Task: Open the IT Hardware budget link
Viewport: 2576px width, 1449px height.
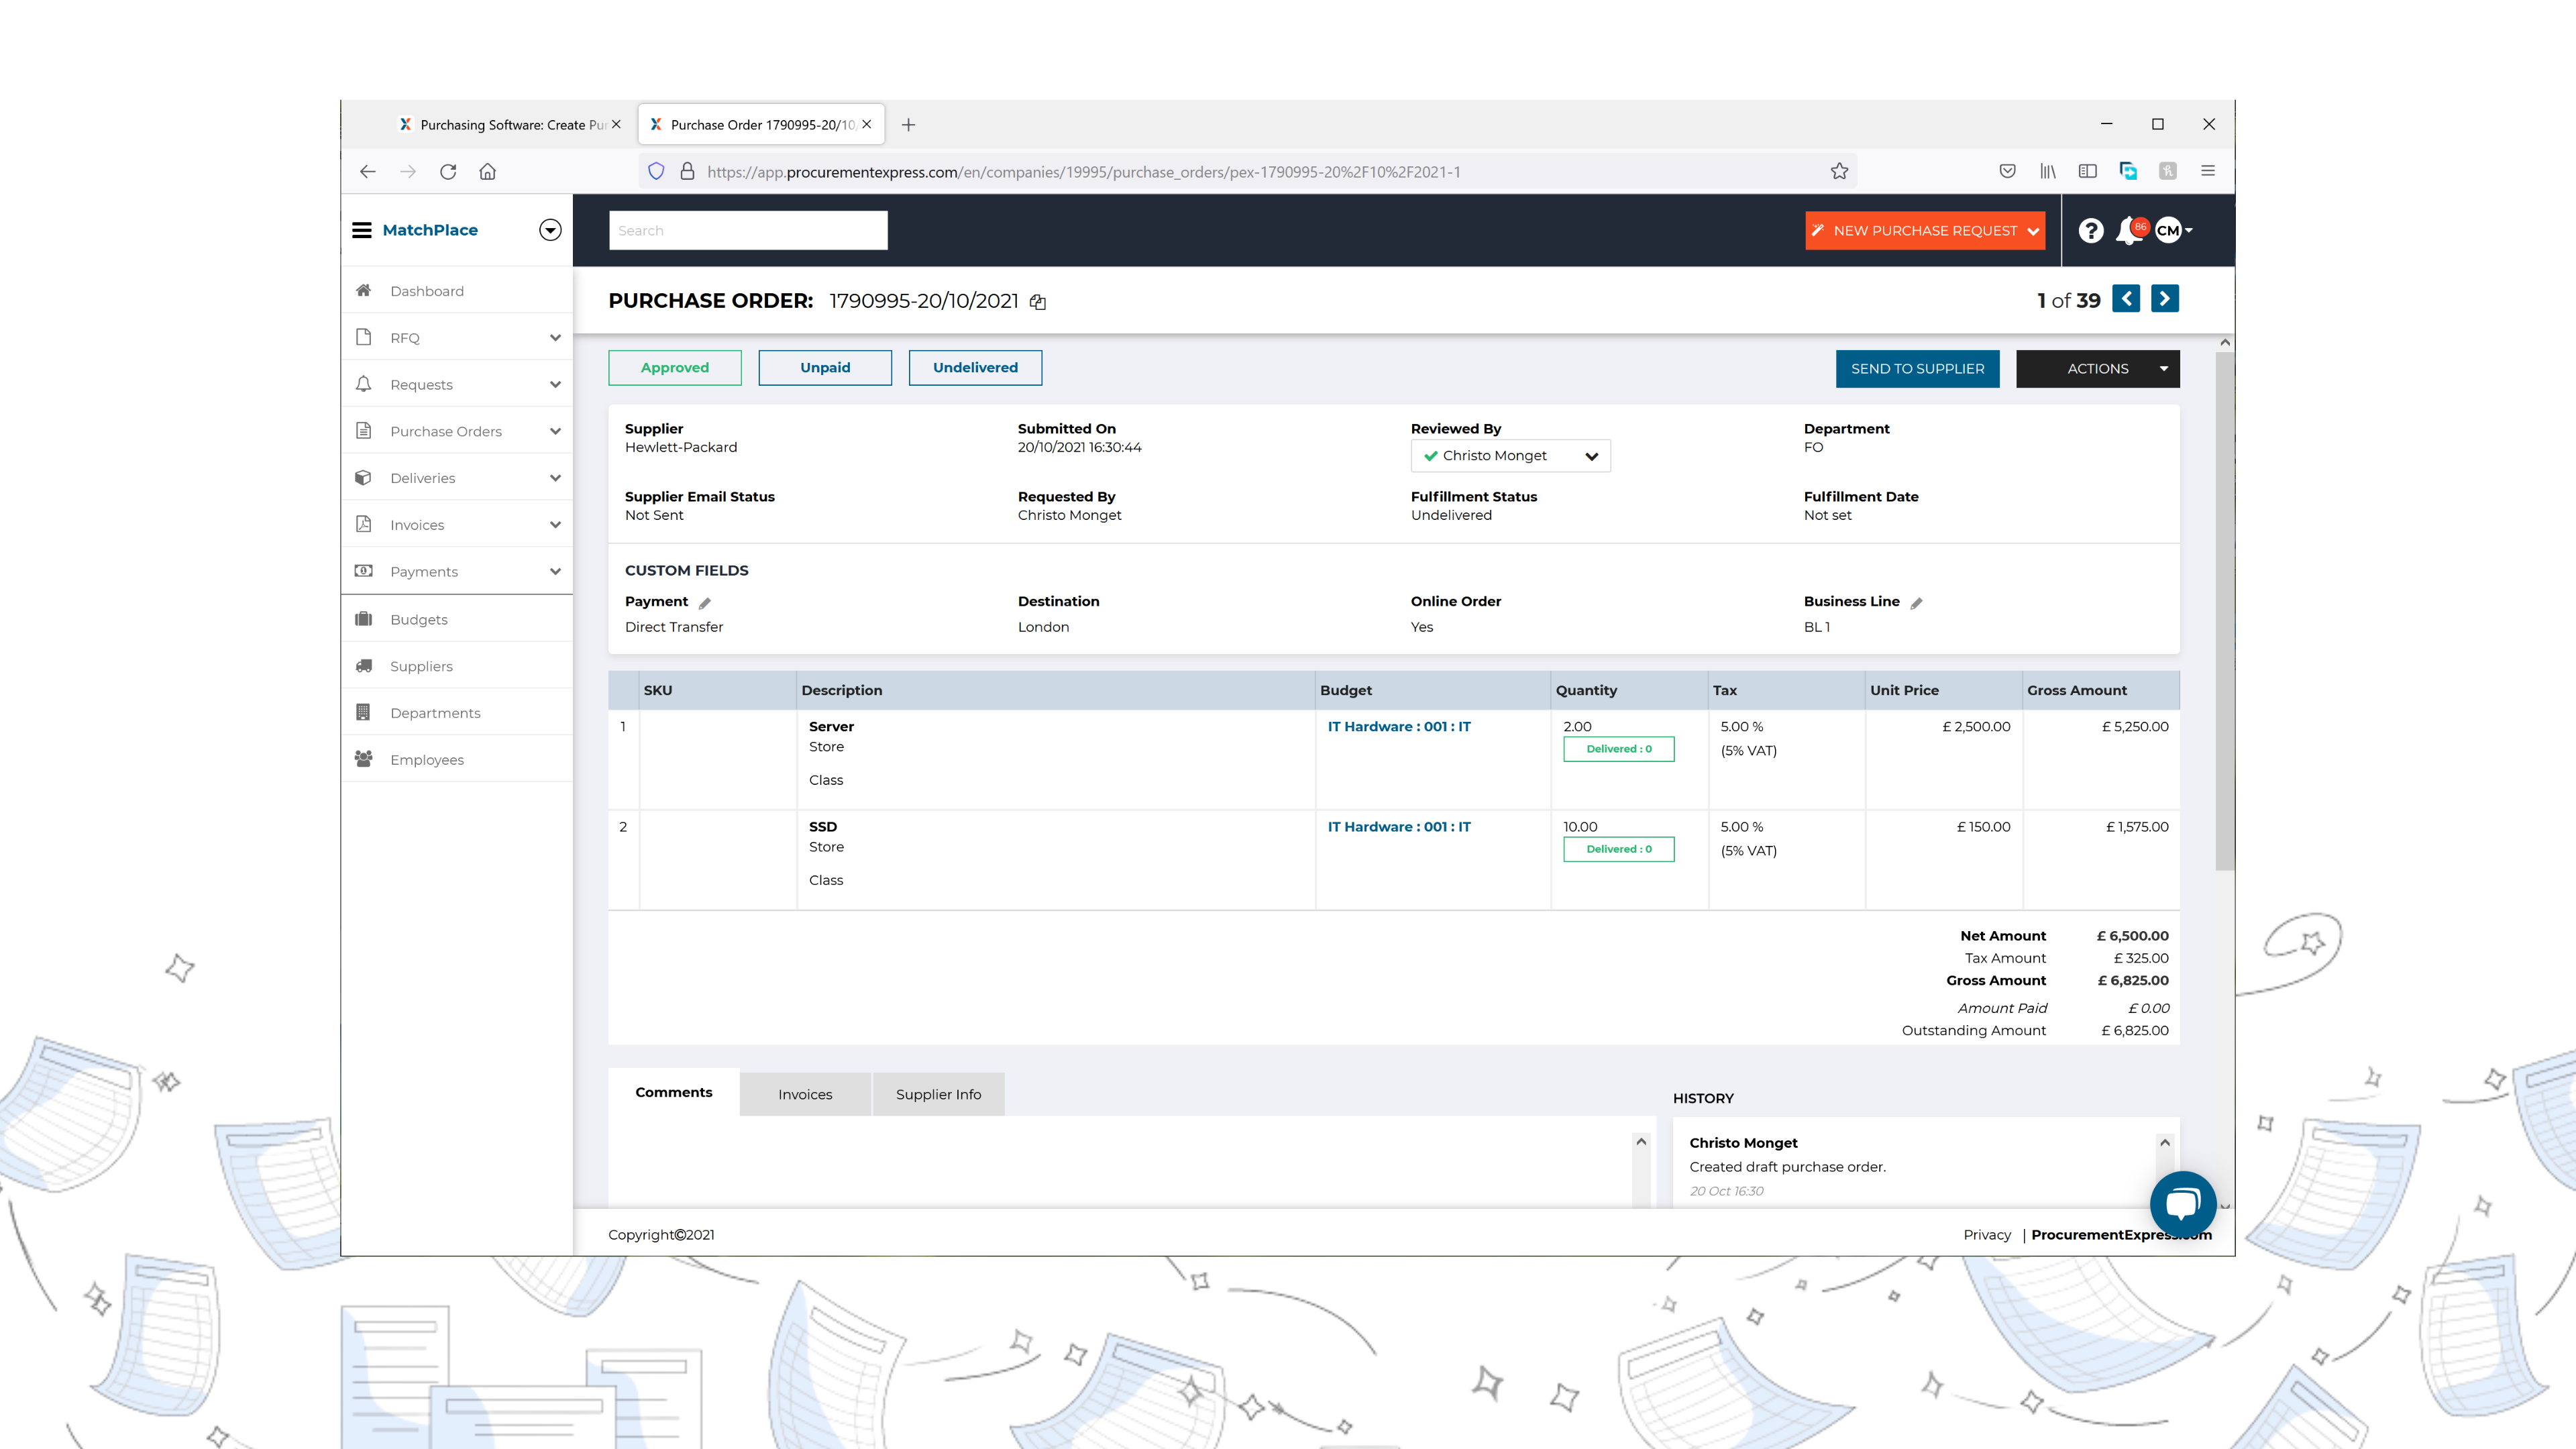Action: pos(1398,726)
